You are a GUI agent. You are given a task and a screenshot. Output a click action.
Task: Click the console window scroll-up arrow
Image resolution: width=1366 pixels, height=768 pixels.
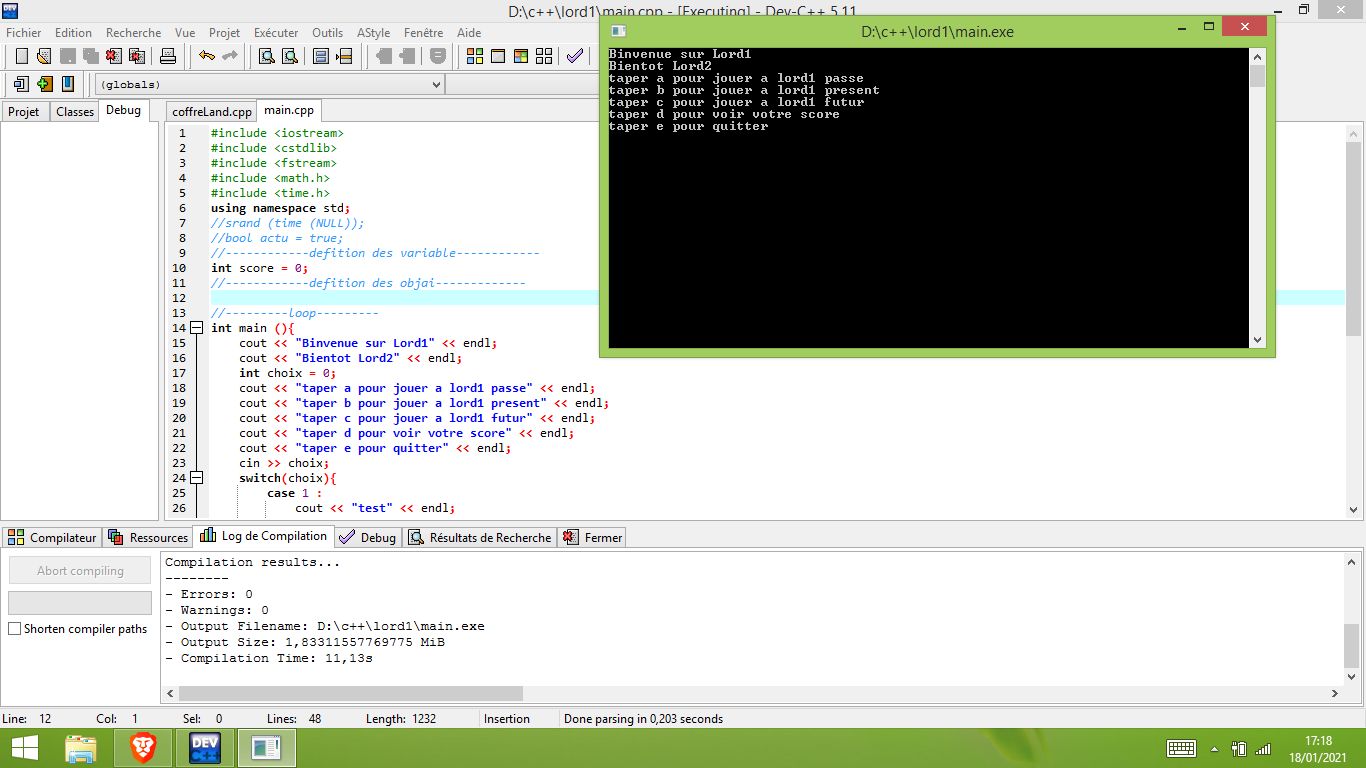(x=1257, y=56)
